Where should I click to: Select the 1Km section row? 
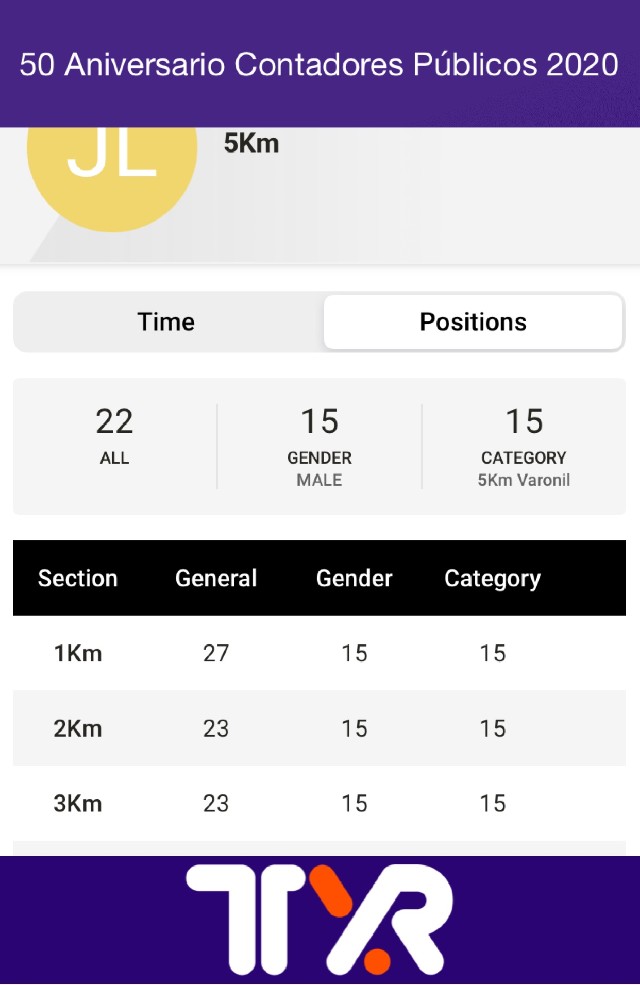[x=78, y=653]
